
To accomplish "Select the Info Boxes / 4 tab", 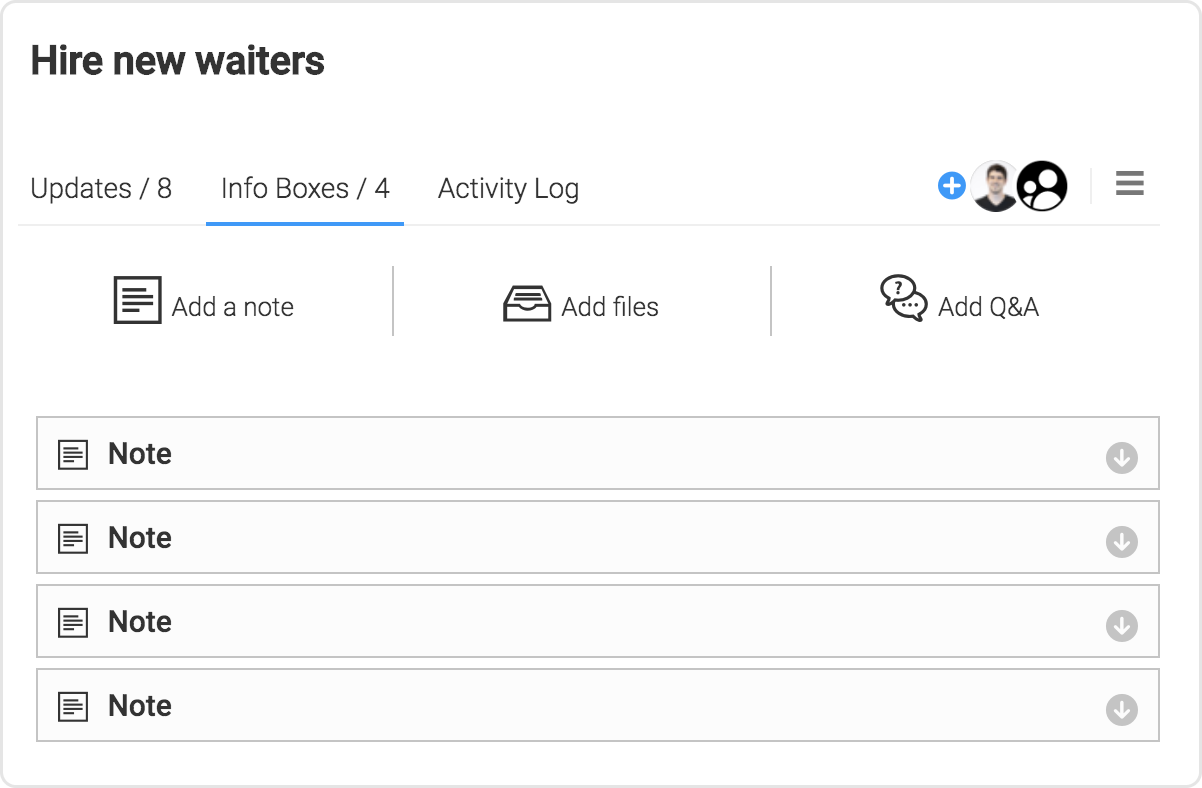I will pos(305,189).
